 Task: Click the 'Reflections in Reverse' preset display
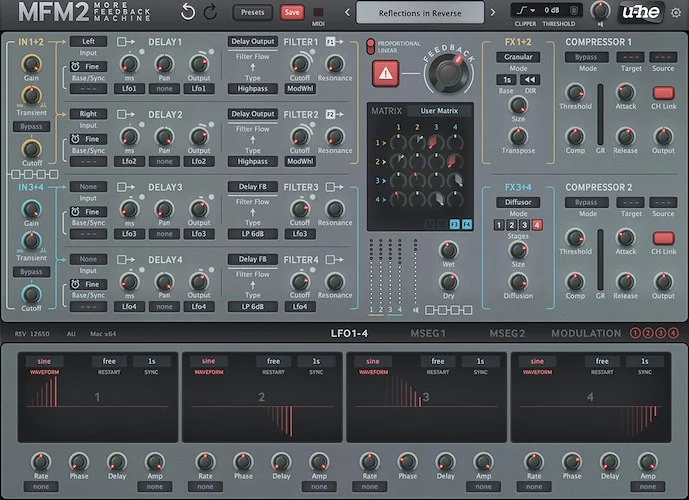click(x=420, y=12)
